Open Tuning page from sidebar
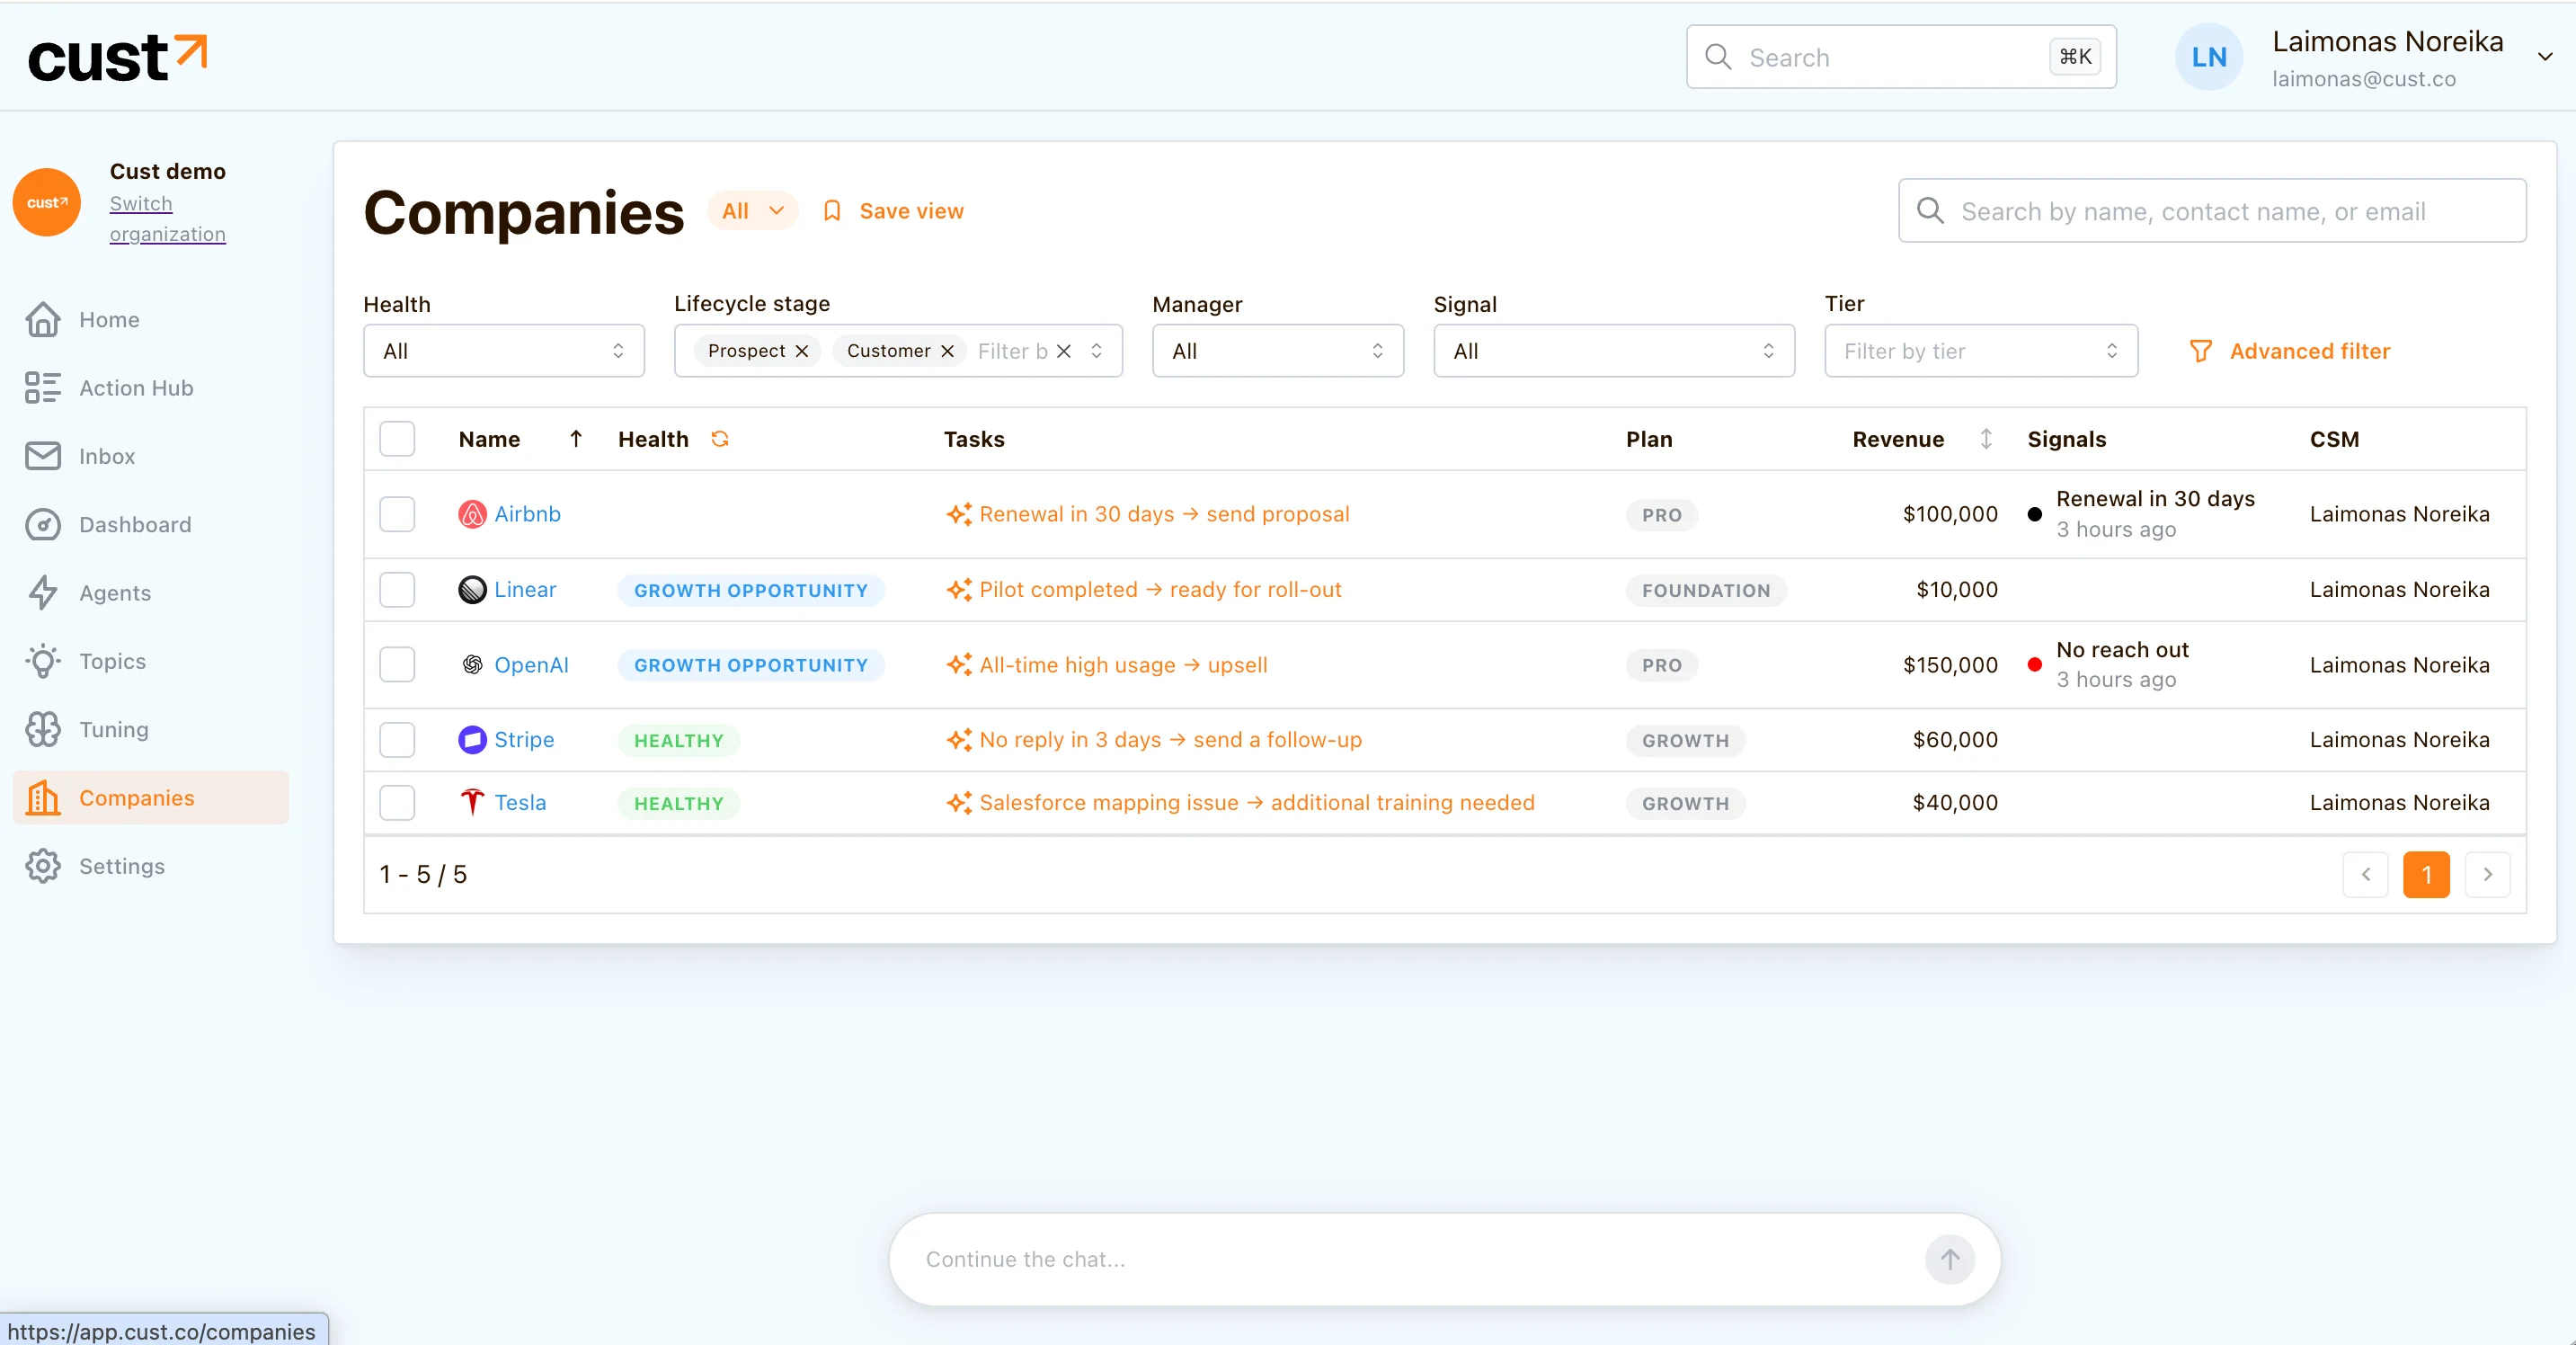This screenshot has height=1345, width=2576. point(151,730)
